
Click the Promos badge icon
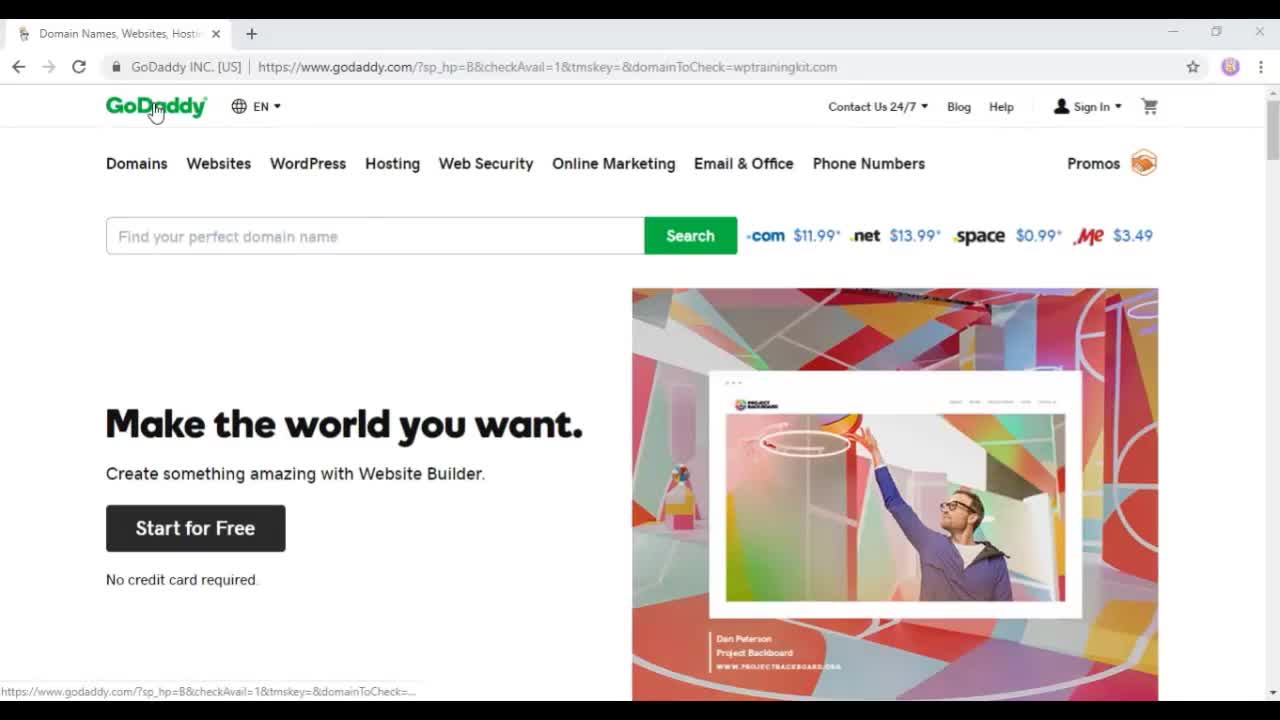coord(1143,163)
